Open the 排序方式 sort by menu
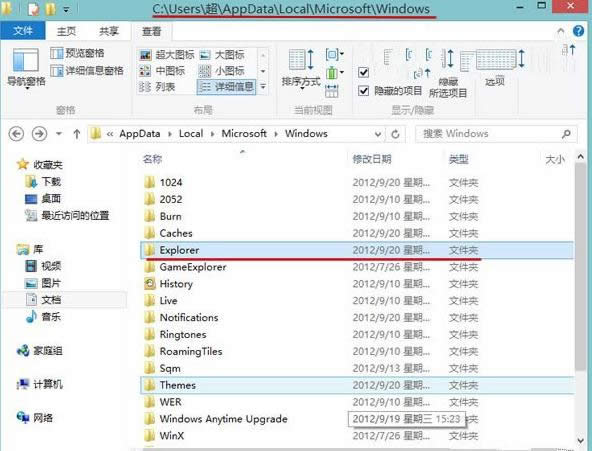The image size is (592, 451). (301, 69)
